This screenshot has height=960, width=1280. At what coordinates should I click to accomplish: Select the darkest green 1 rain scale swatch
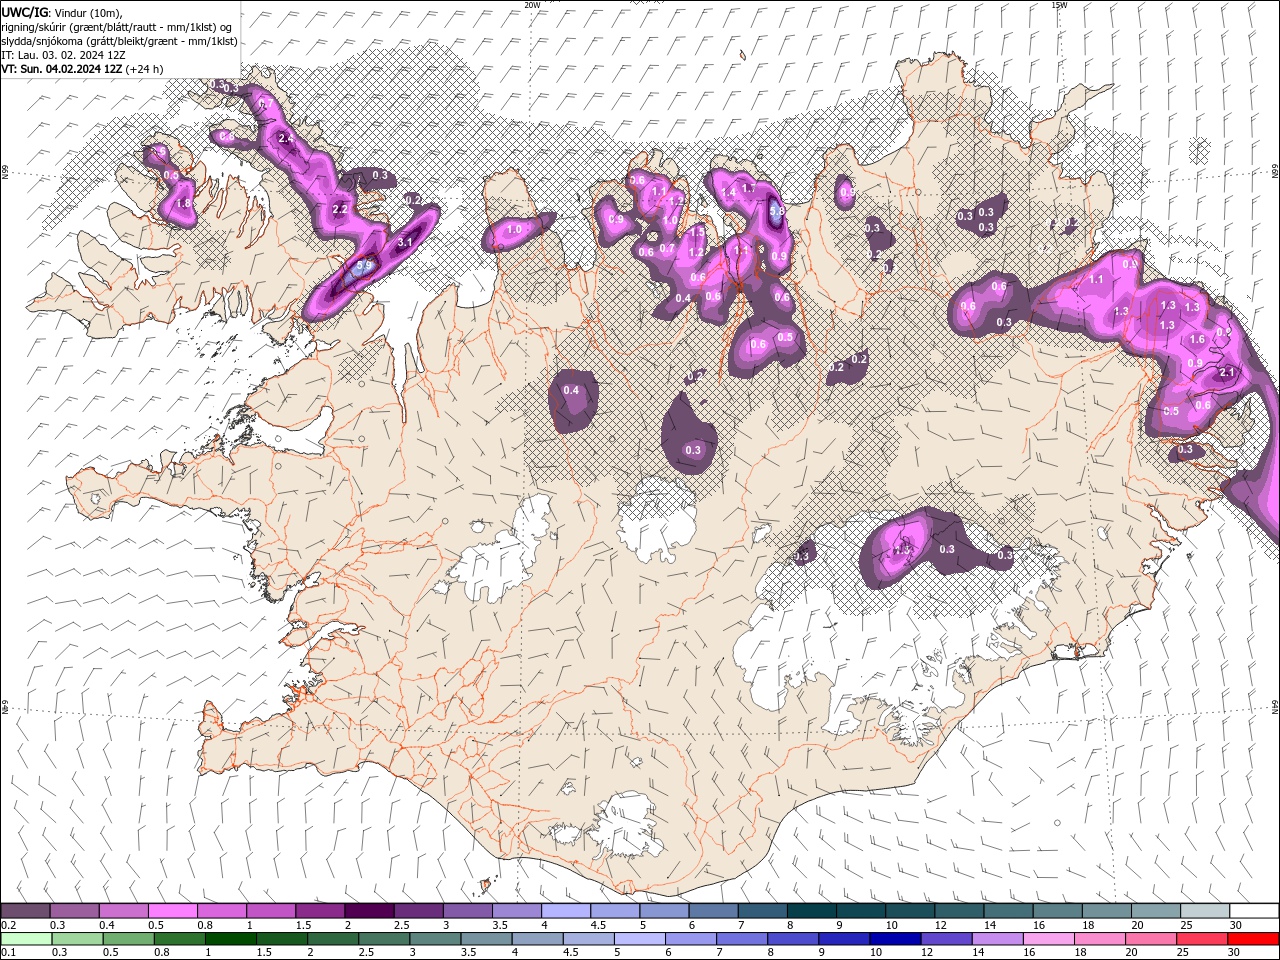pyautogui.click(x=230, y=939)
